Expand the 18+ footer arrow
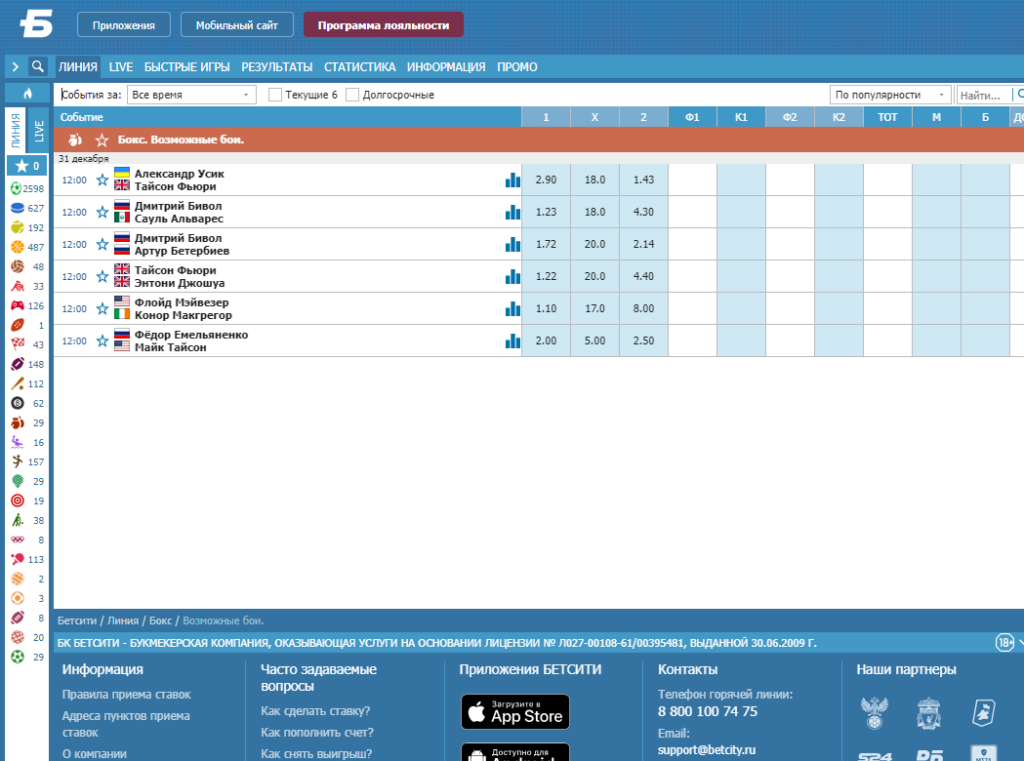Screen dimensions: 1024x761 (1019, 642)
